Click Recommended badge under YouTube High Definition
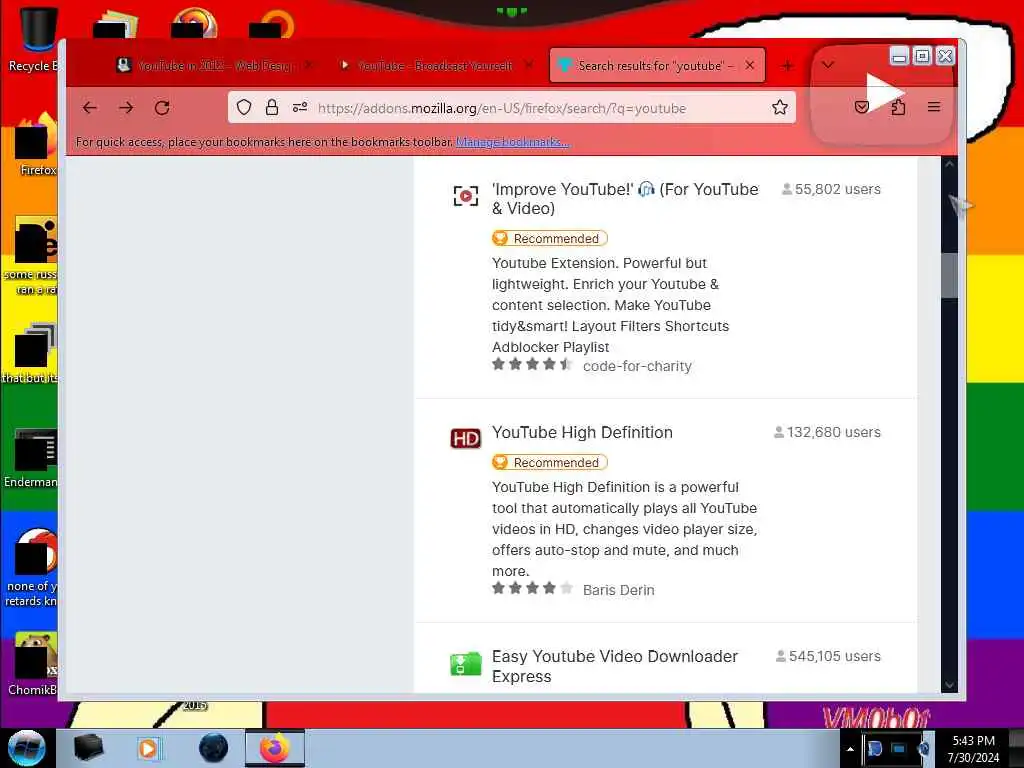The image size is (1024, 768). [549, 462]
